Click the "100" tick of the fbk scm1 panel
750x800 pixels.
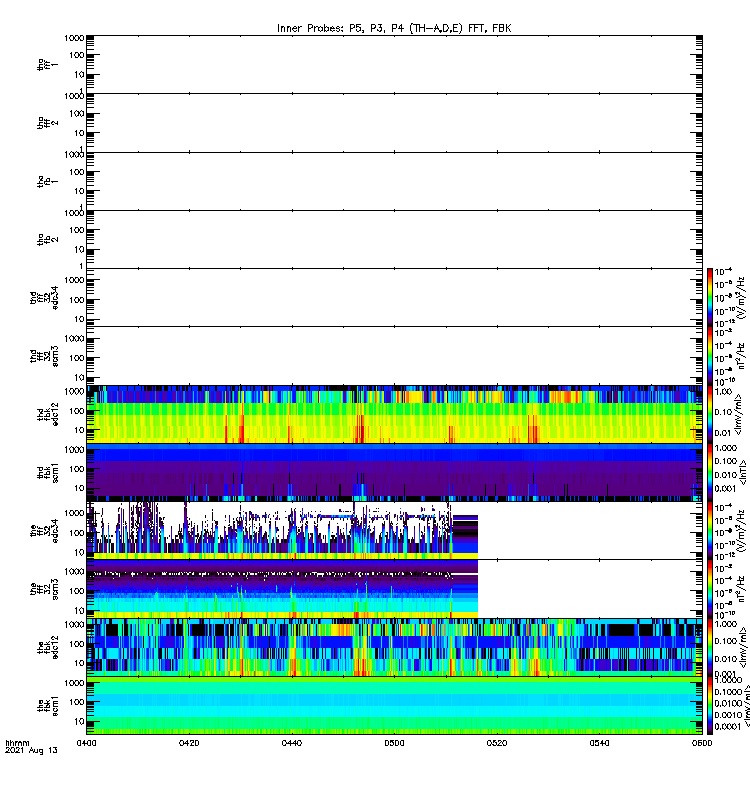click(x=77, y=702)
